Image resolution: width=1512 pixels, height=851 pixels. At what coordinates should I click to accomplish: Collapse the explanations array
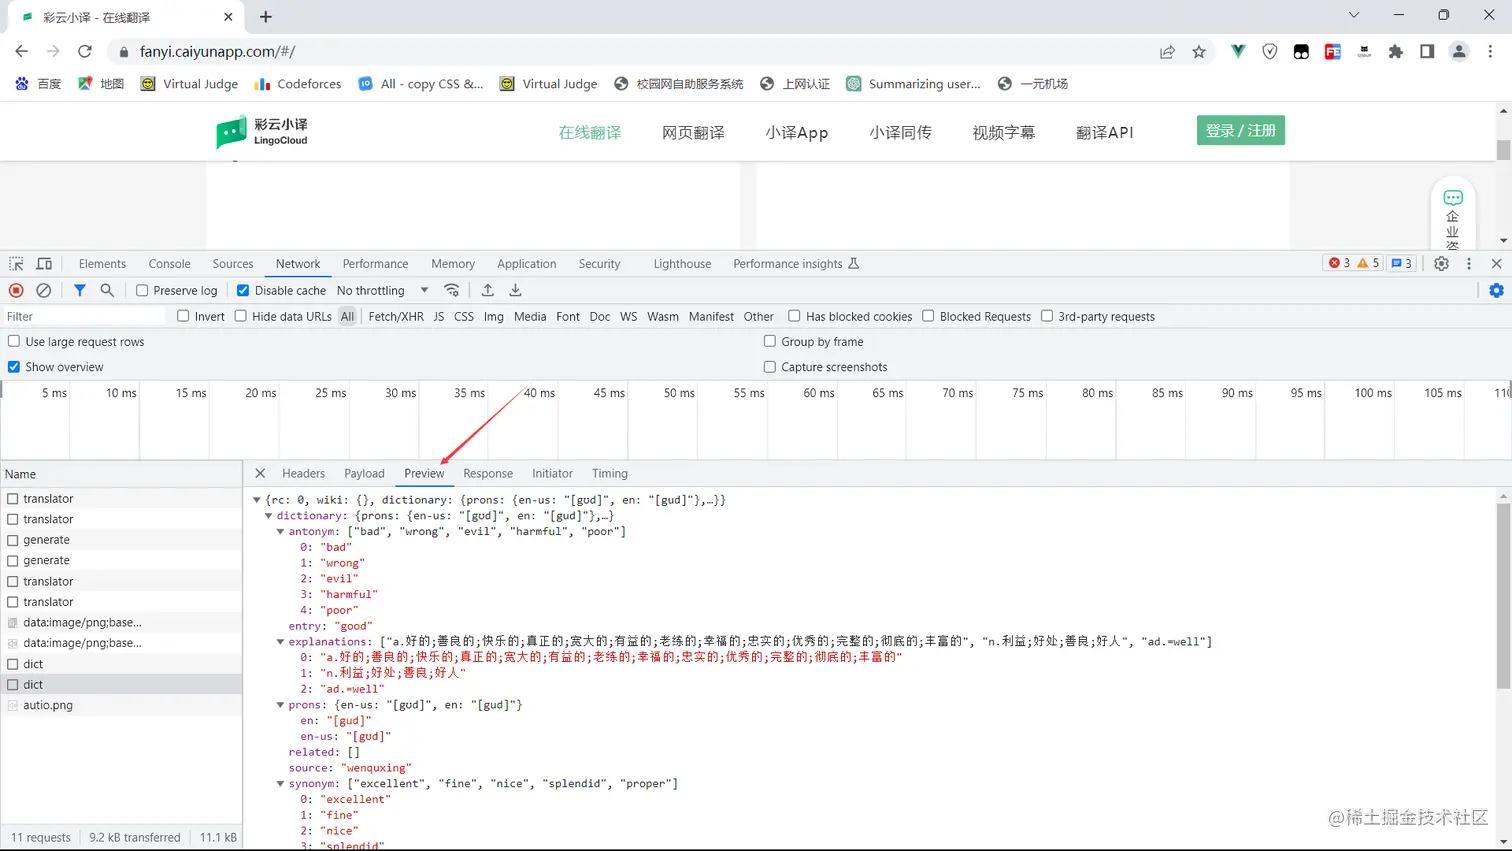[281, 642]
